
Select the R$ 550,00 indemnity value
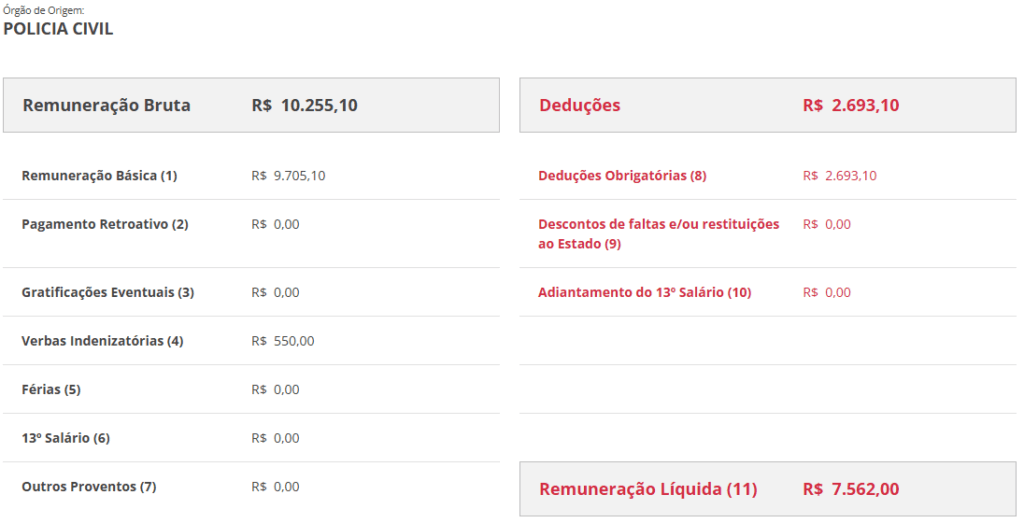(283, 341)
